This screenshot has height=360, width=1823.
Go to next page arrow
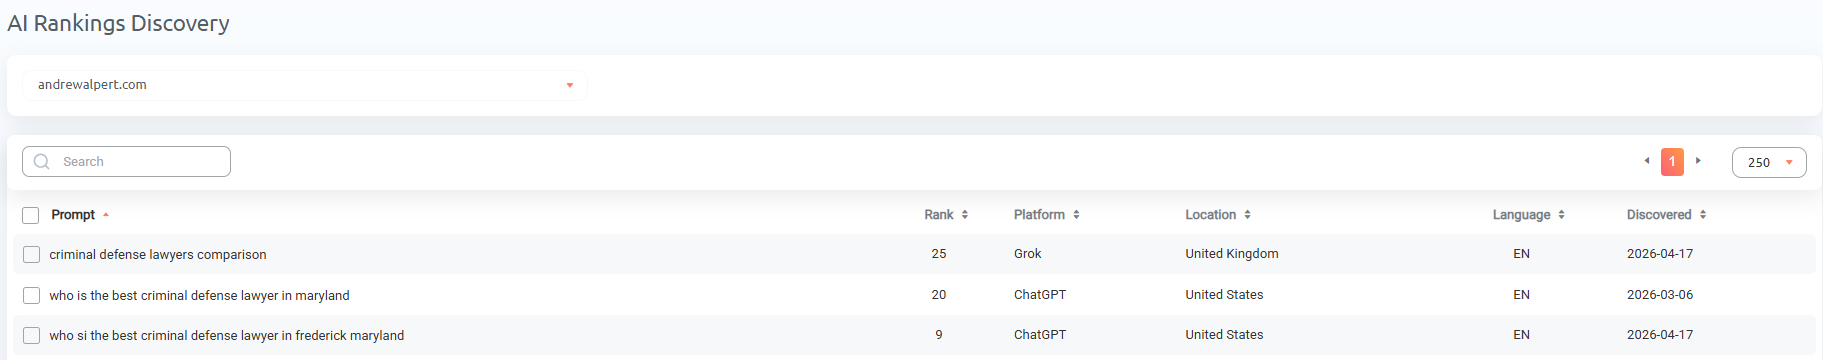point(1698,161)
